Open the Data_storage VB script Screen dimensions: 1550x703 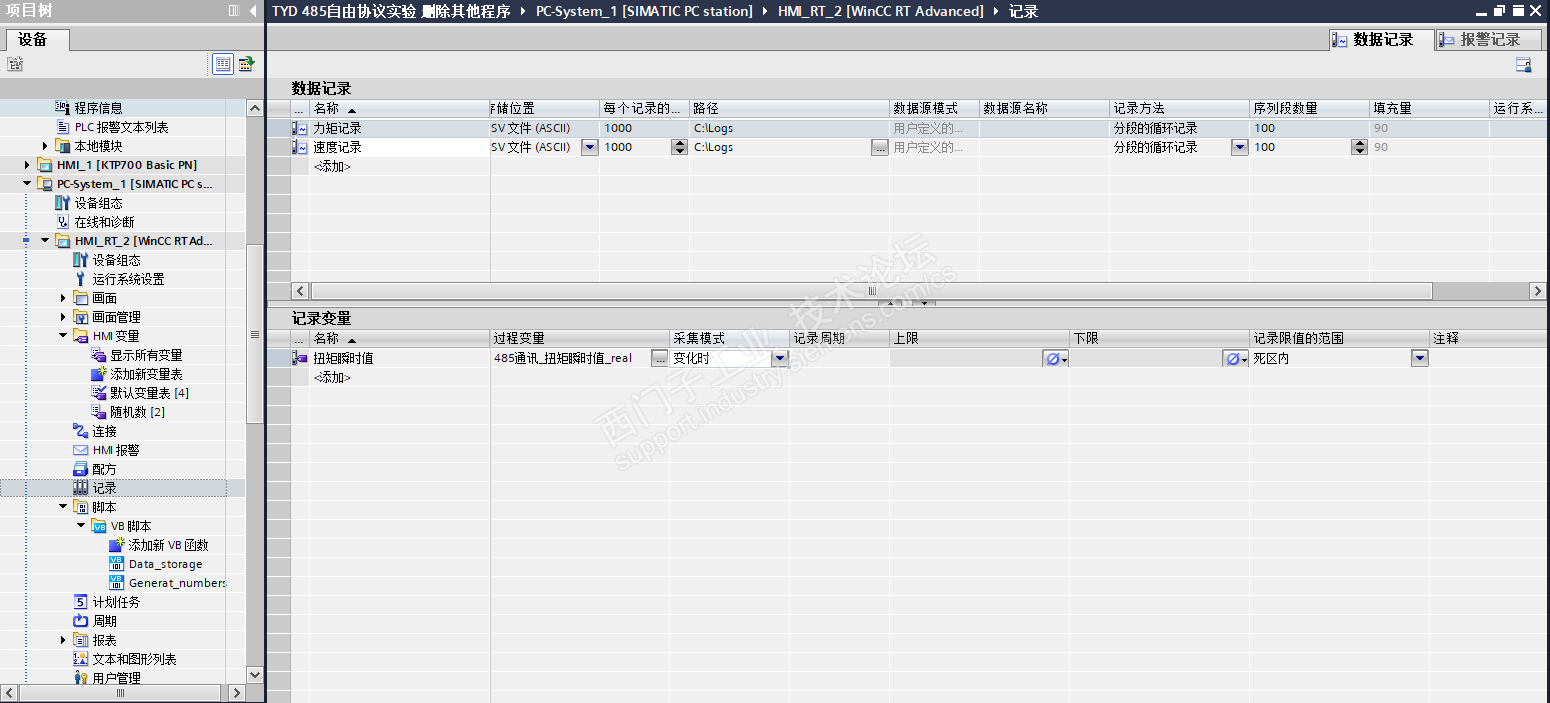[x=165, y=564]
